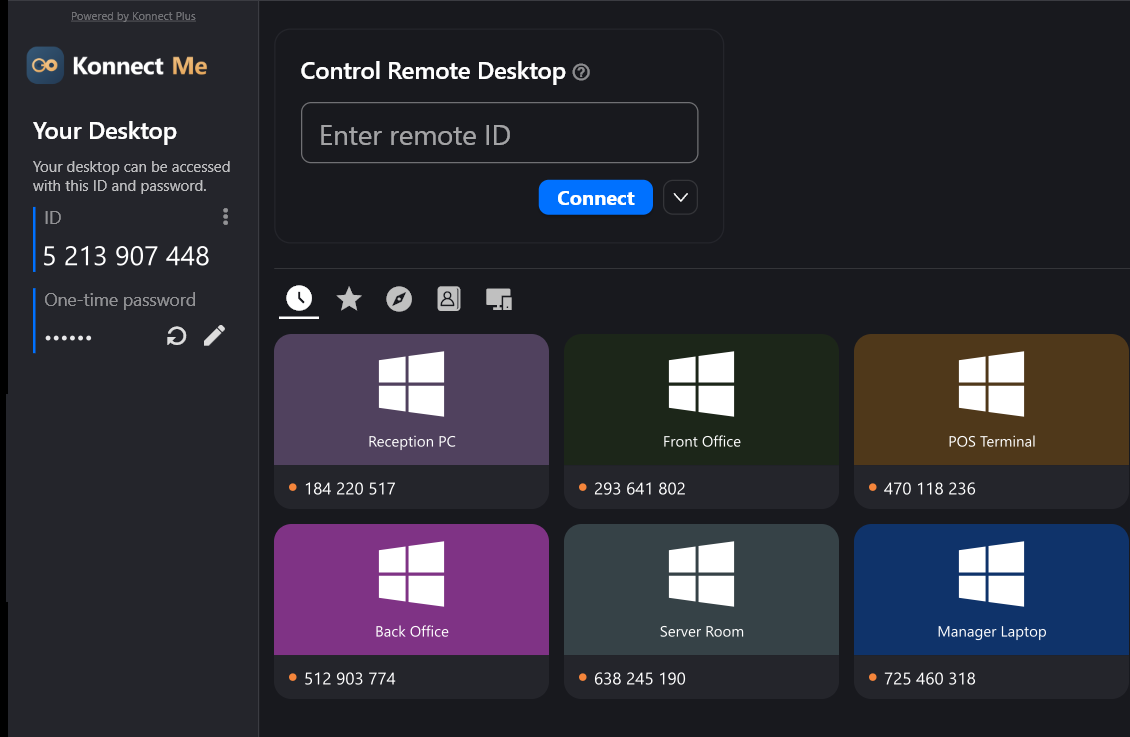Click the Windows logo on Manager Laptop card
This screenshot has height=737, width=1130.
991,574
